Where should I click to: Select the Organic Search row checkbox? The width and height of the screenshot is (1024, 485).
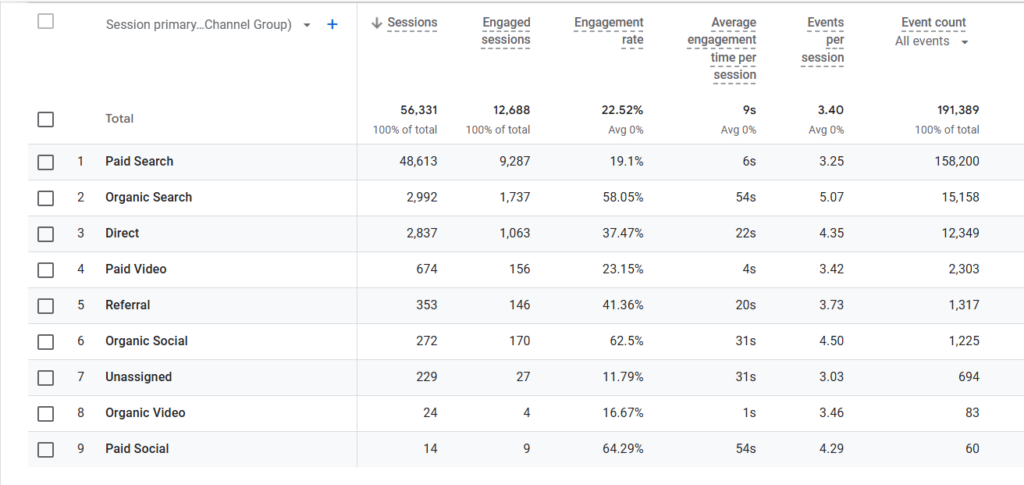point(46,198)
